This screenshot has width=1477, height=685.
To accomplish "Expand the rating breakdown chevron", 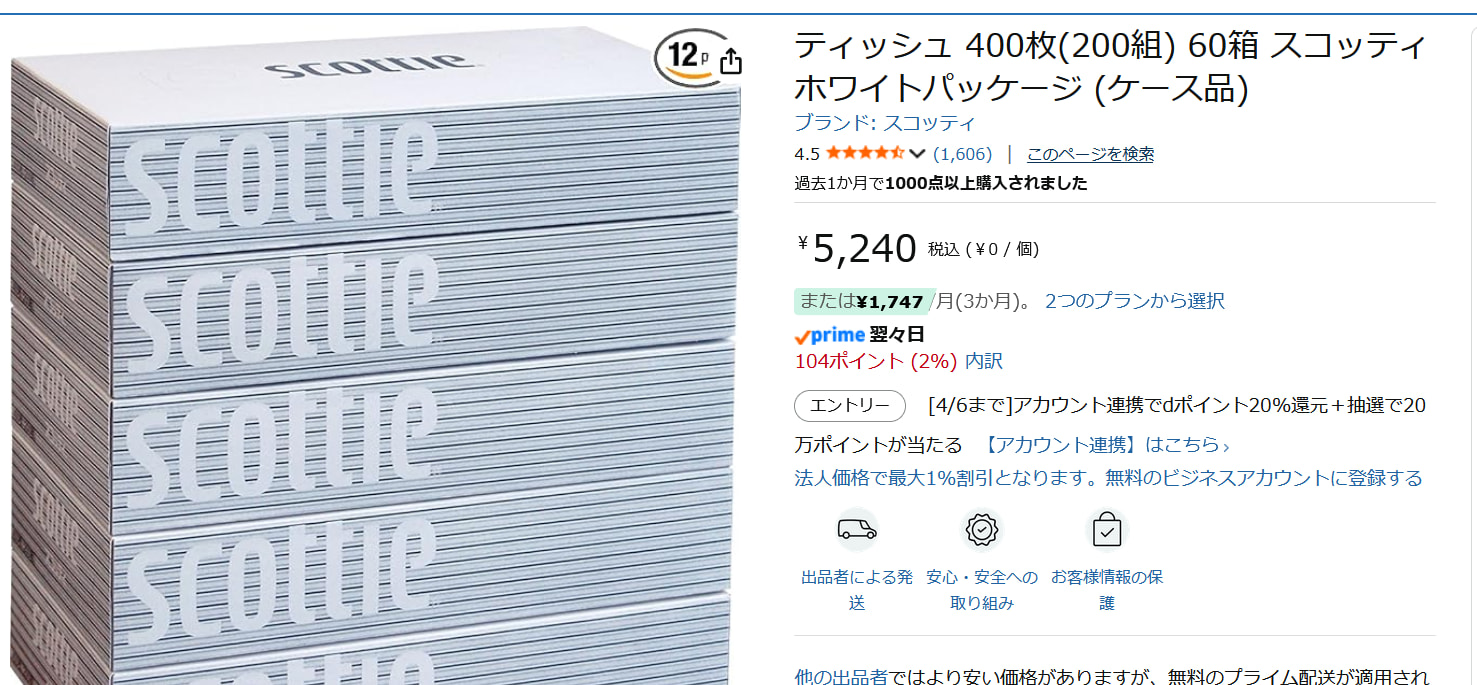I will coord(917,154).
